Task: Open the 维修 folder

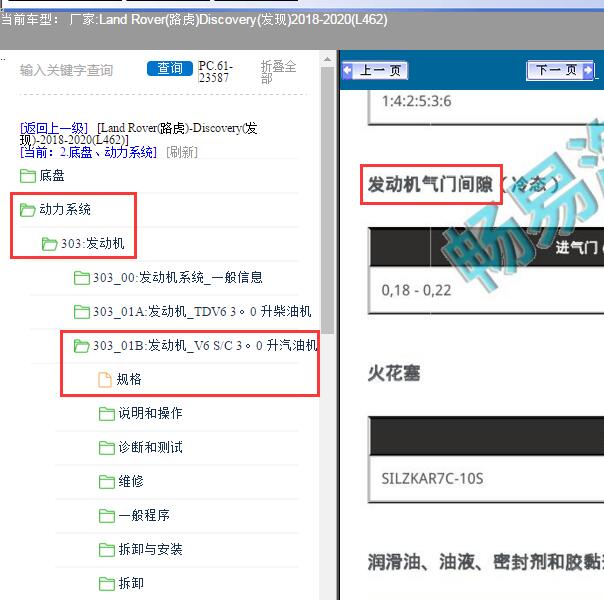Action: [131, 481]
